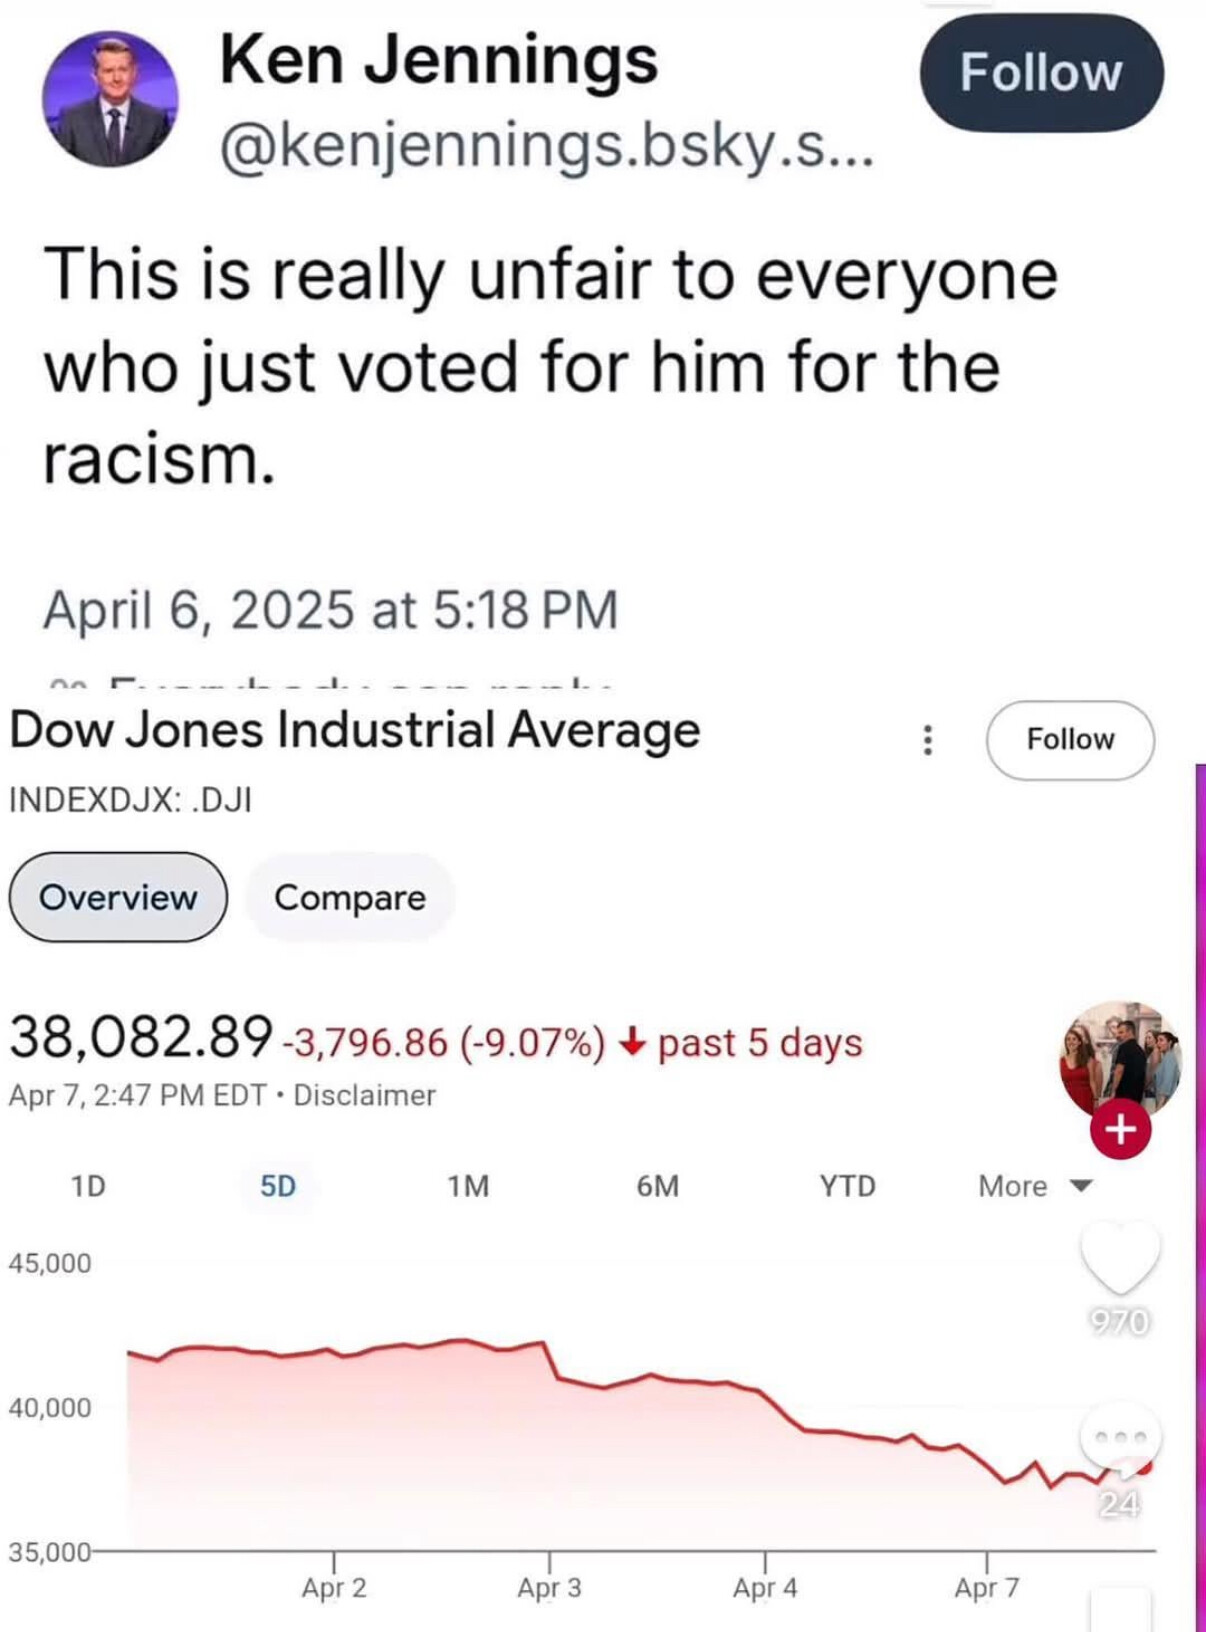Select the 1D time range
Viewport: 1206px width, 1632px height.
pyautogui.click(x=88, y=1186)
